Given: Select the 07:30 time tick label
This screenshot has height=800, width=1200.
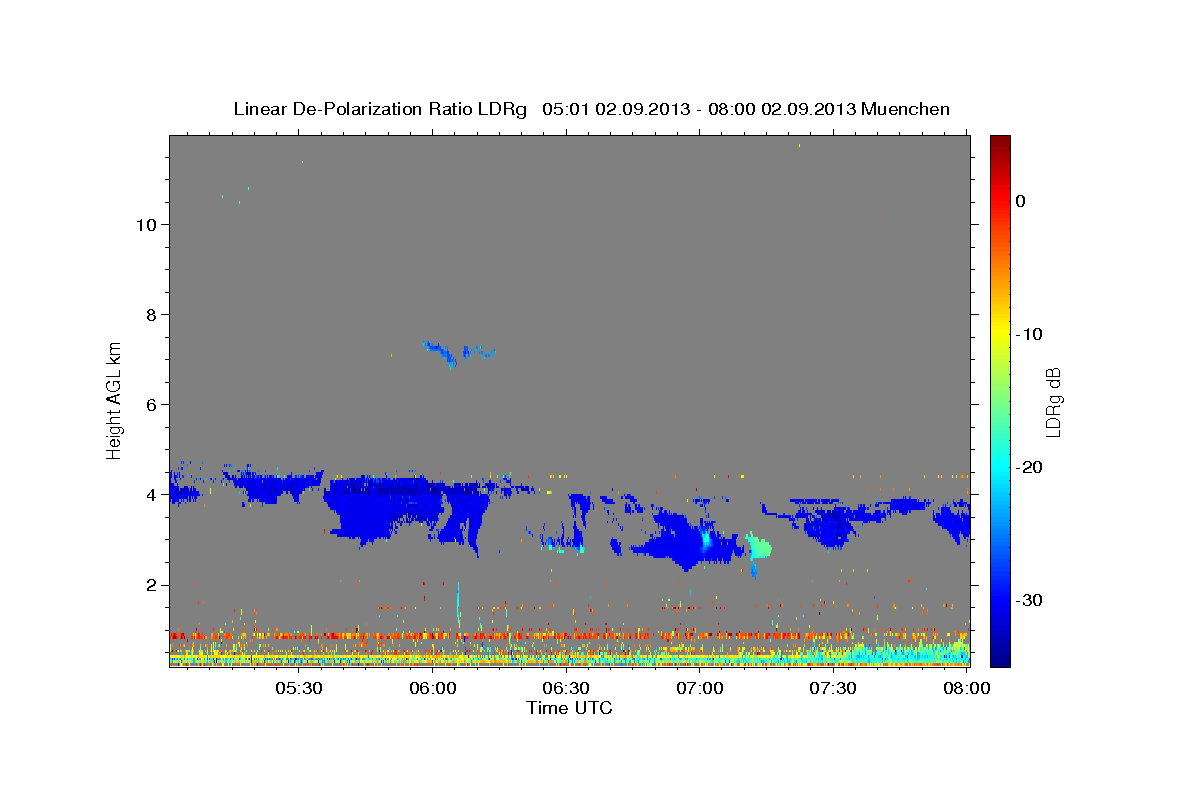Looking at the screenshot, I should [833, 689].
